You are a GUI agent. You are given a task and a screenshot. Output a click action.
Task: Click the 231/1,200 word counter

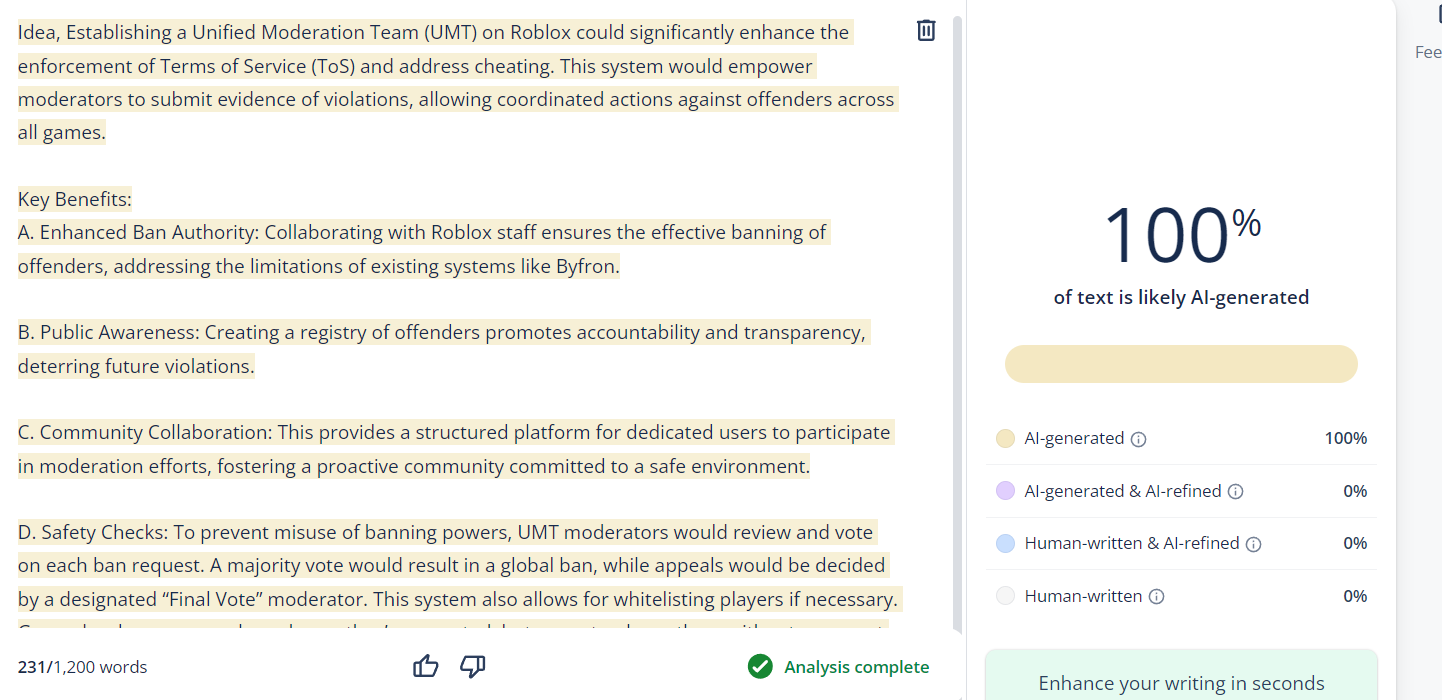pyautogui.click(x=82, y=665)
